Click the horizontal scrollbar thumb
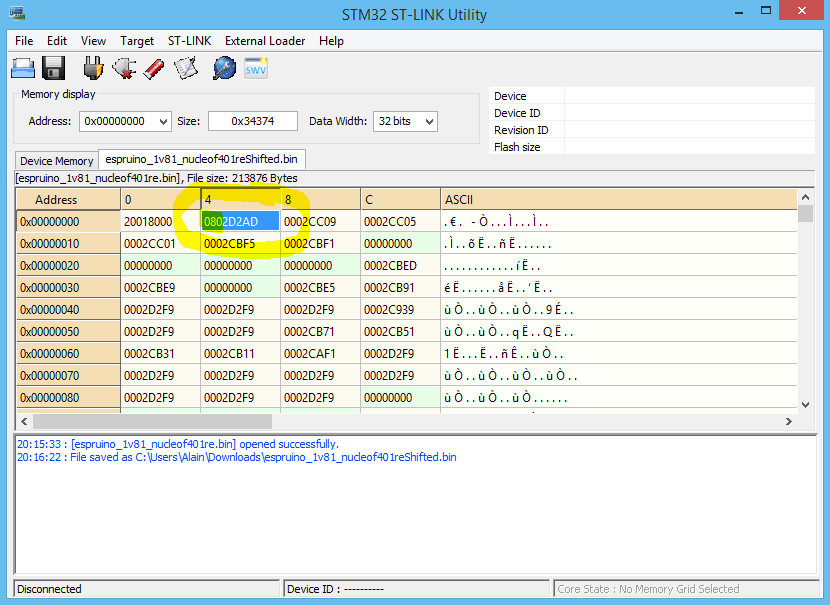 tap(152, 421)
